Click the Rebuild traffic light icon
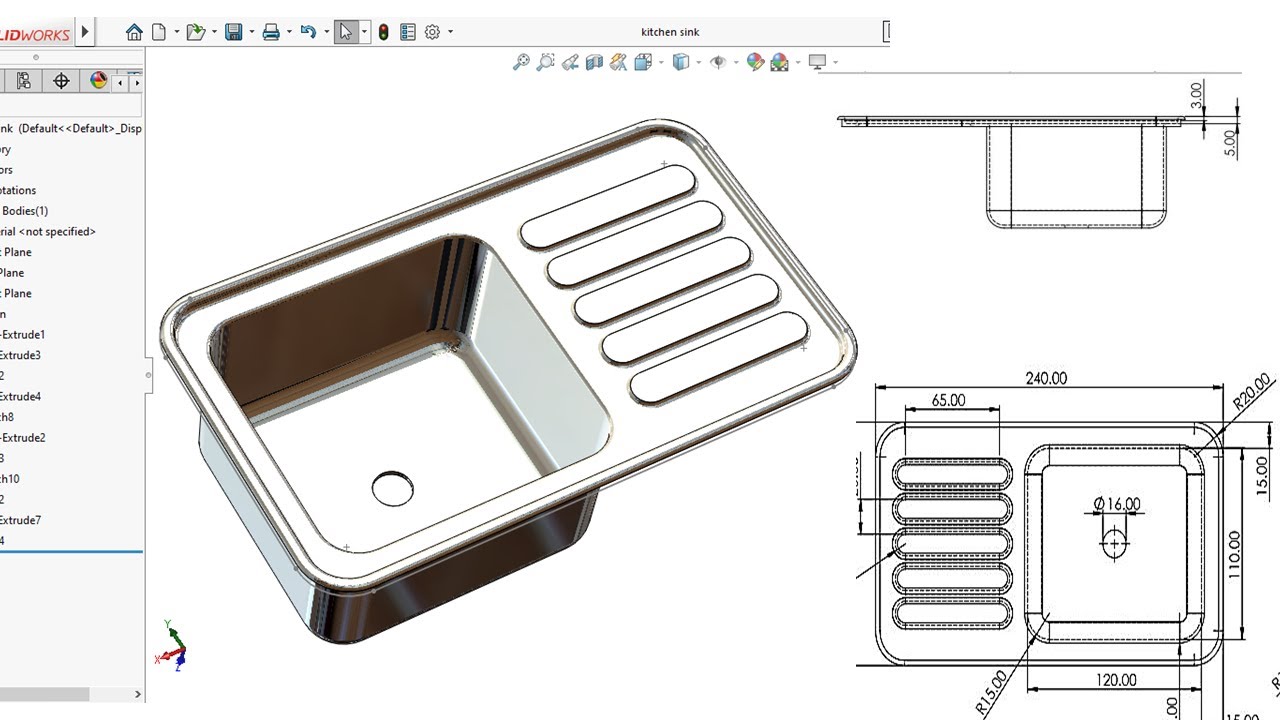The height and width of the screenshot is (720, 1280). (x=383, y=32)
